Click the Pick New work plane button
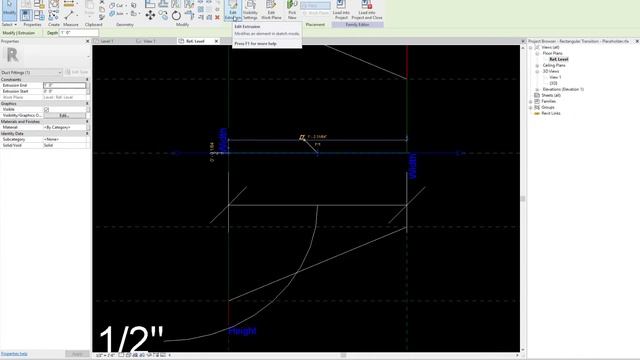 292,10
